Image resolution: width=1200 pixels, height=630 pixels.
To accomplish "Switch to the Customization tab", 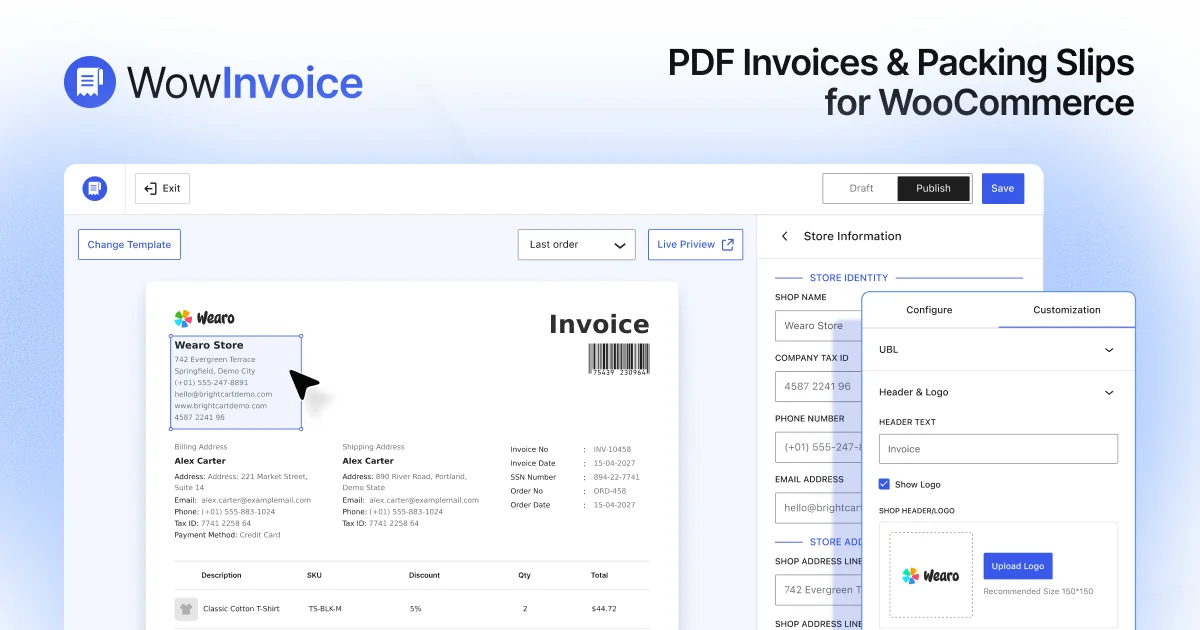I will (1067, 310).
